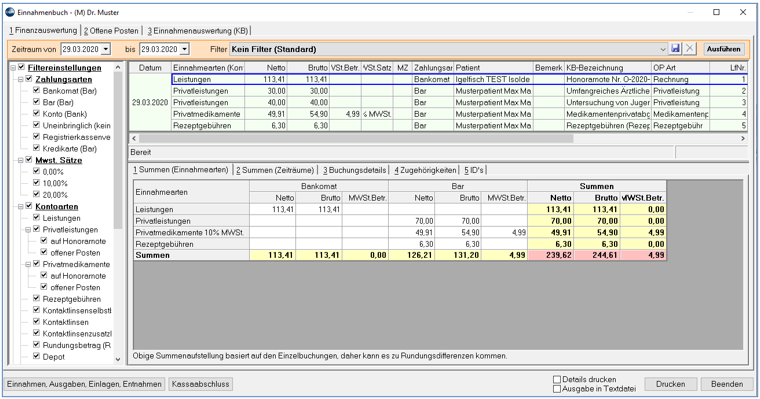Click the Zeitraum von date field
Viewport: 760px width, 399px height.
tap(80, 49)
